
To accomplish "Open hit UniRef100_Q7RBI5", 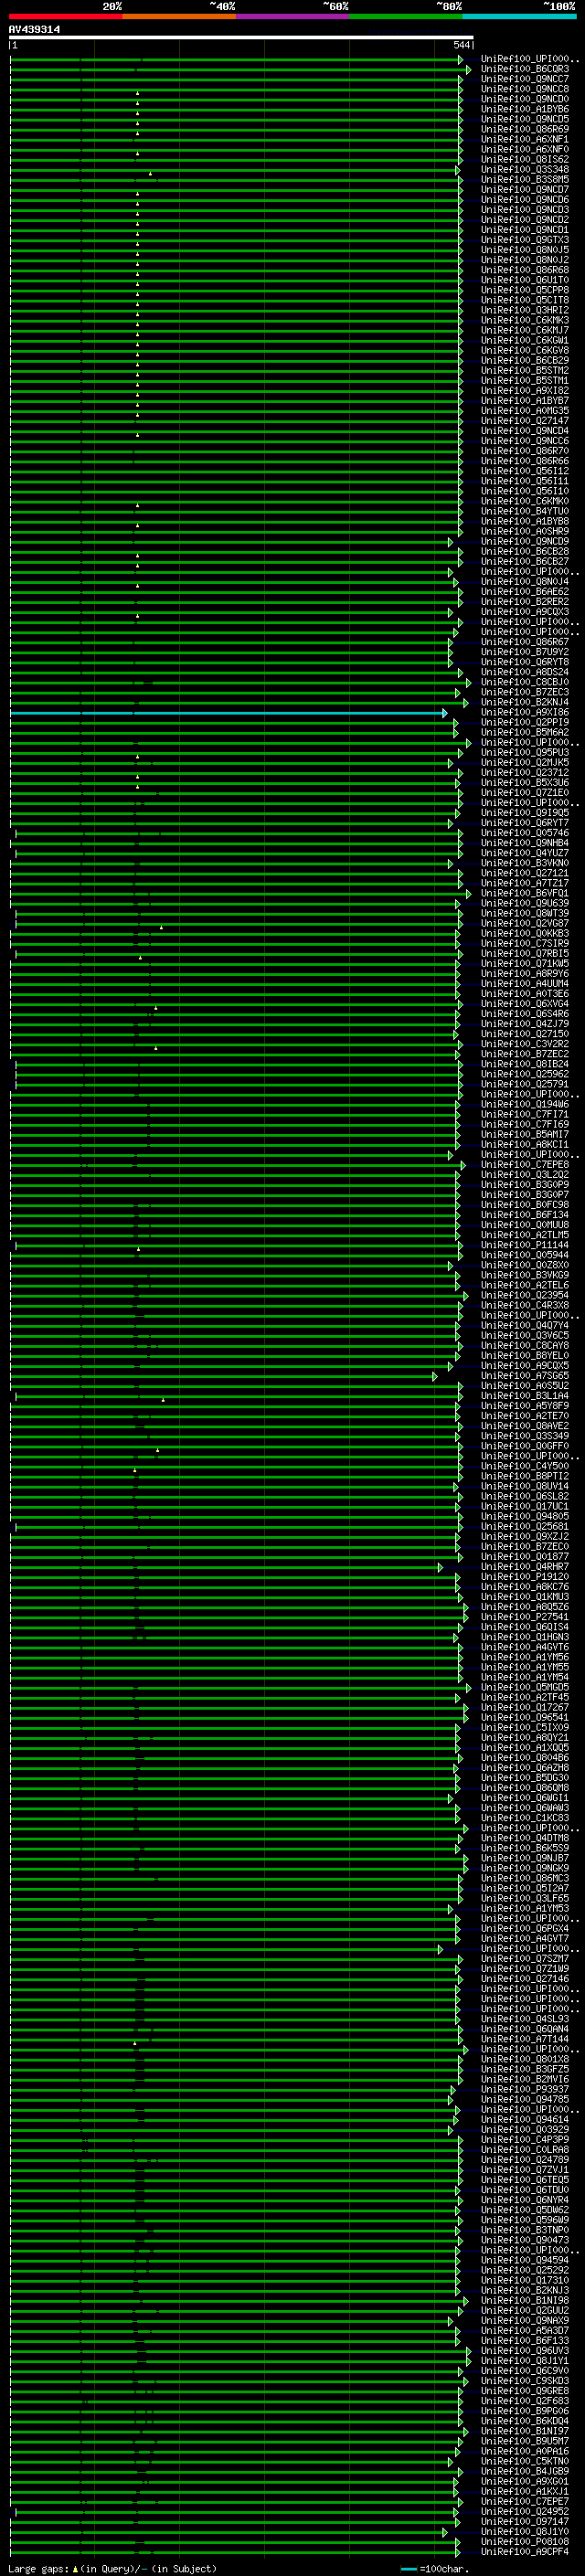I will (x=525, y=954).
